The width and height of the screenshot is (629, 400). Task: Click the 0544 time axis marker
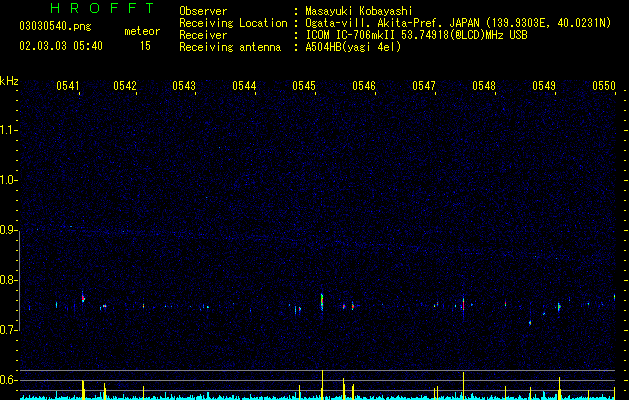click(244, 86)
